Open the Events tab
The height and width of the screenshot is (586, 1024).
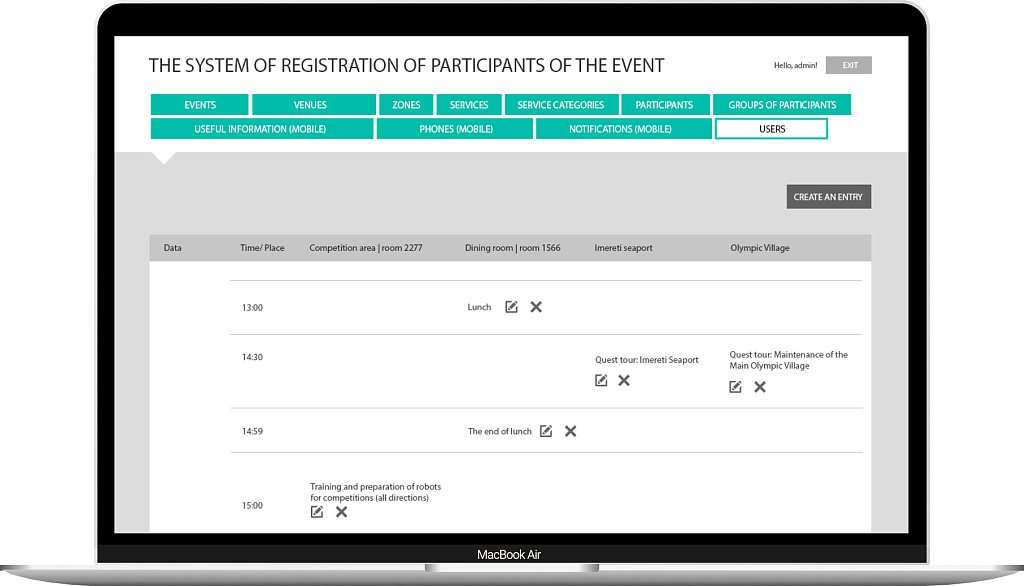point(200,105)
